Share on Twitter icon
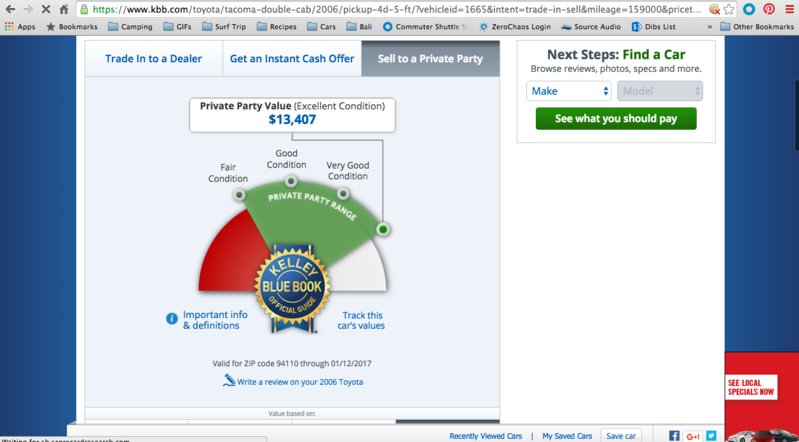 tap(711, 436)
